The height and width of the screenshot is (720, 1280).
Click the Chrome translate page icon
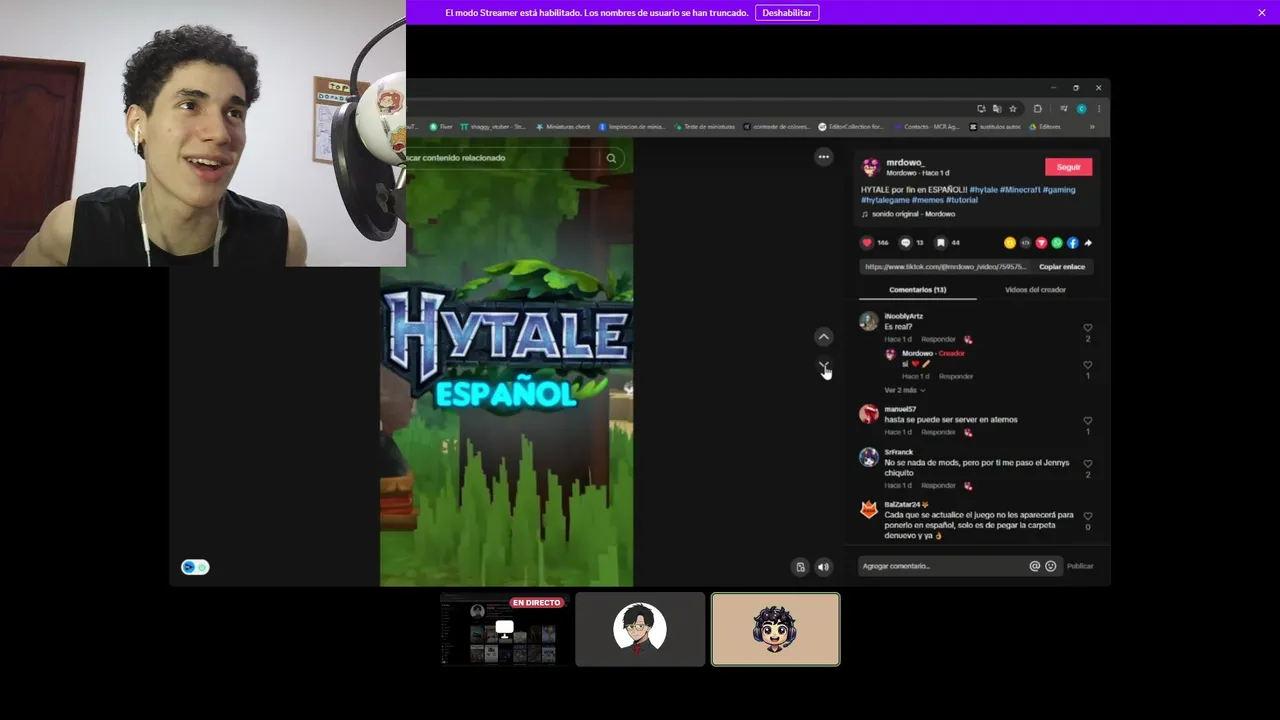tap(997, 109)
